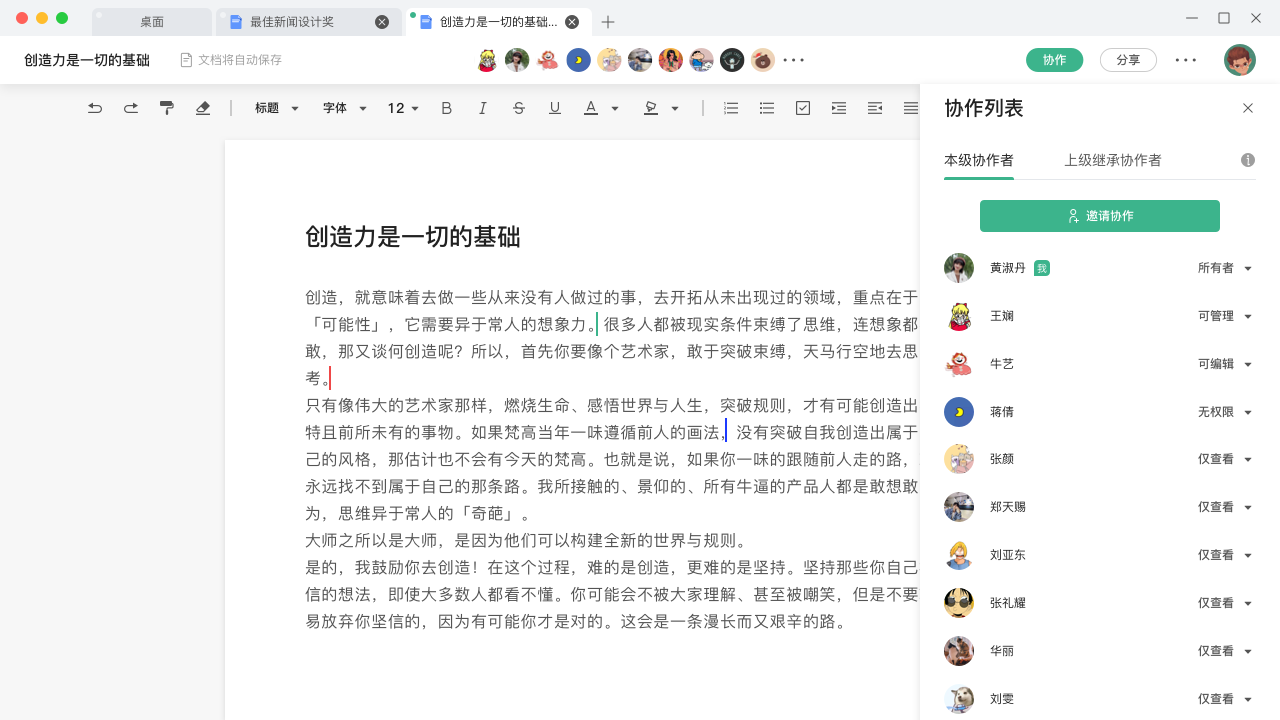Open the highlight color picker arrow
The height and width of the screenshot is (720, 1280).
(675, 108)
